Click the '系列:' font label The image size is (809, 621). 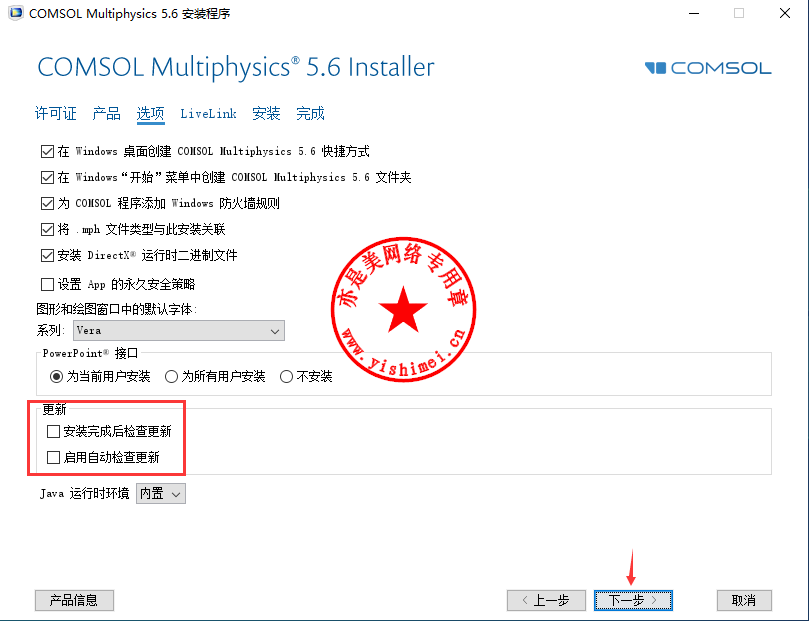[50, 331]
